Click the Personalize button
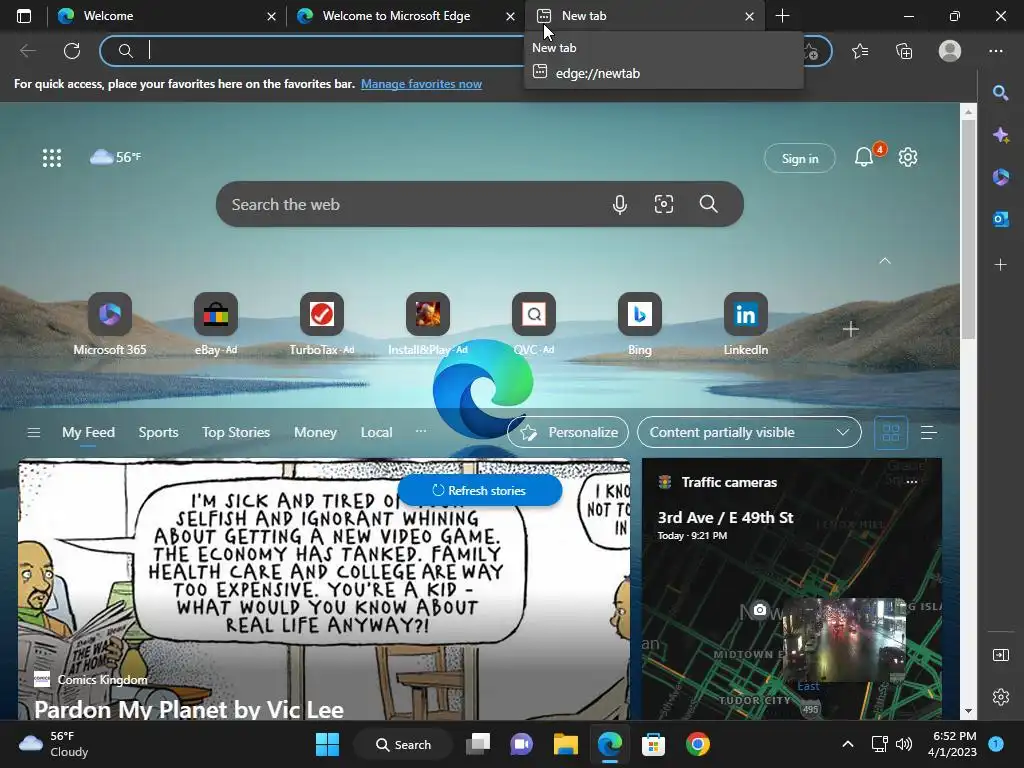 [x=568, y=432]
